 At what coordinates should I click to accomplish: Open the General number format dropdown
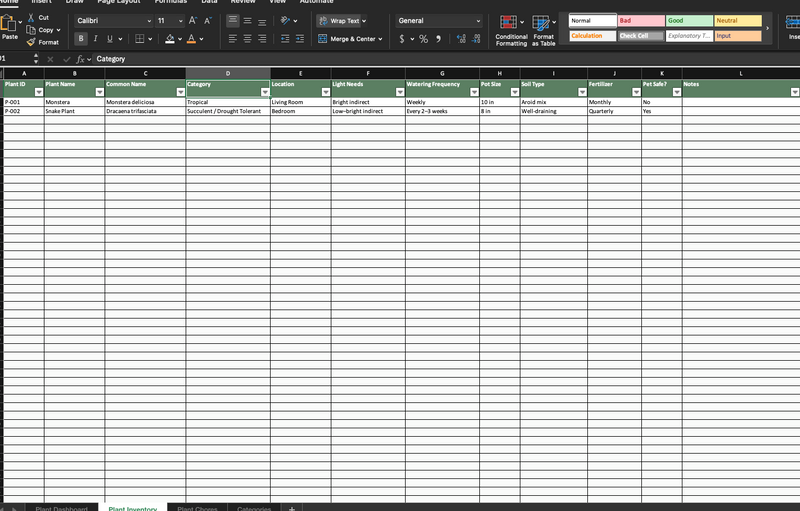(439, 21)
